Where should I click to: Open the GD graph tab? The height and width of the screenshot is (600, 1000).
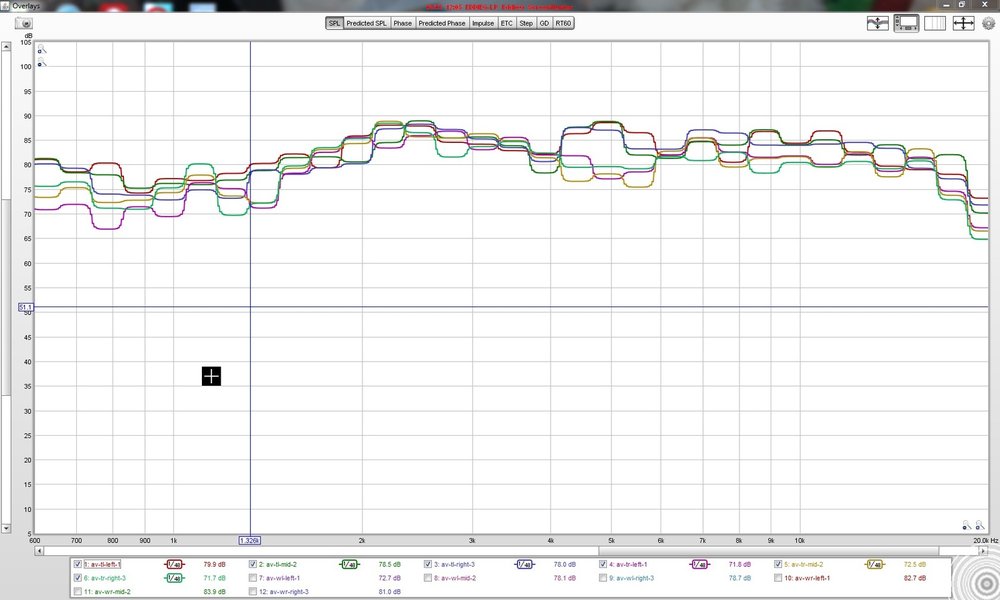coord(544,23)
